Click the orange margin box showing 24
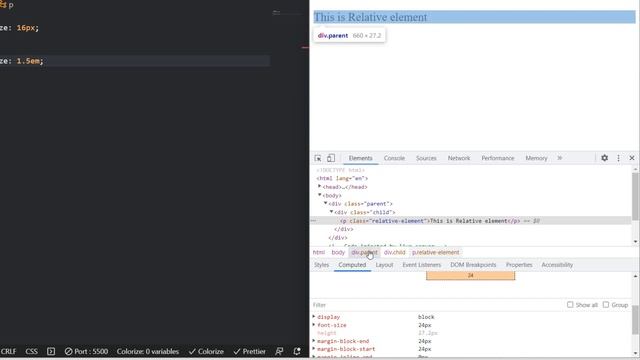640x360 pixels. (471, 276)
